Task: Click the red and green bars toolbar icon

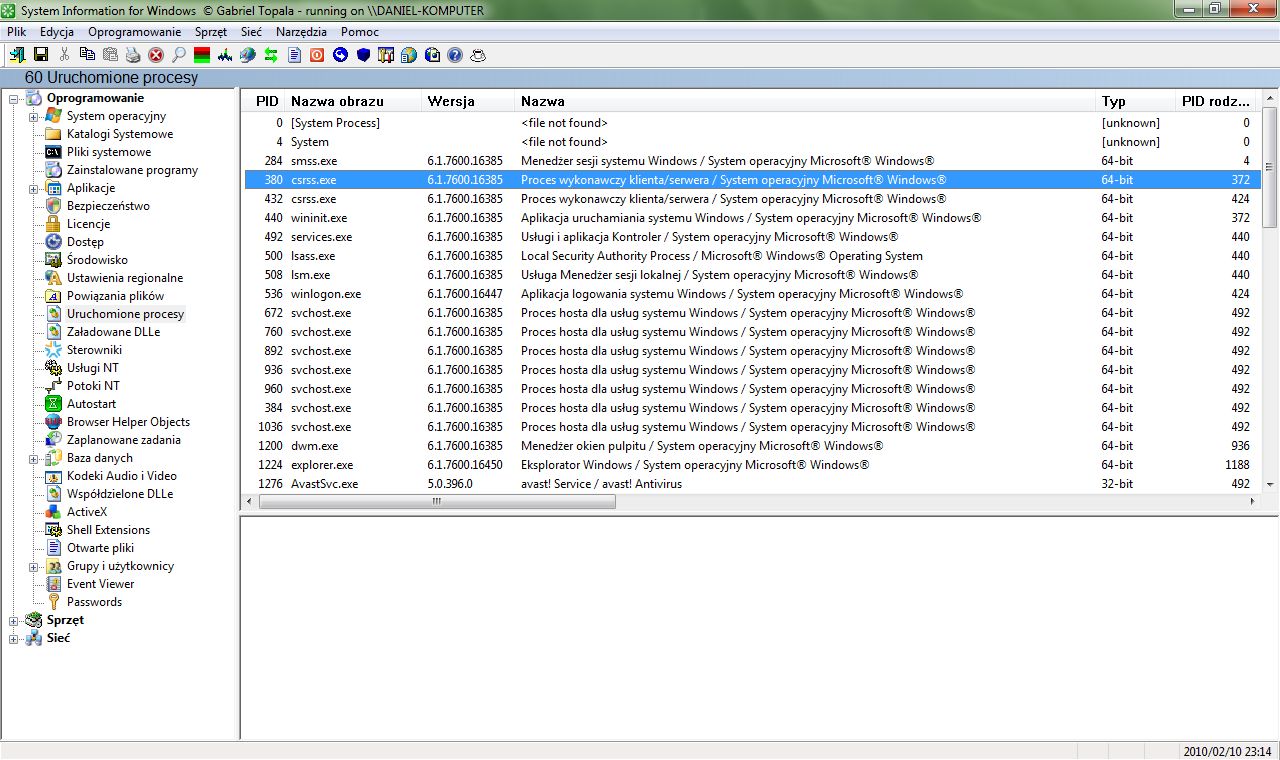Action: [x=202, y=55]
